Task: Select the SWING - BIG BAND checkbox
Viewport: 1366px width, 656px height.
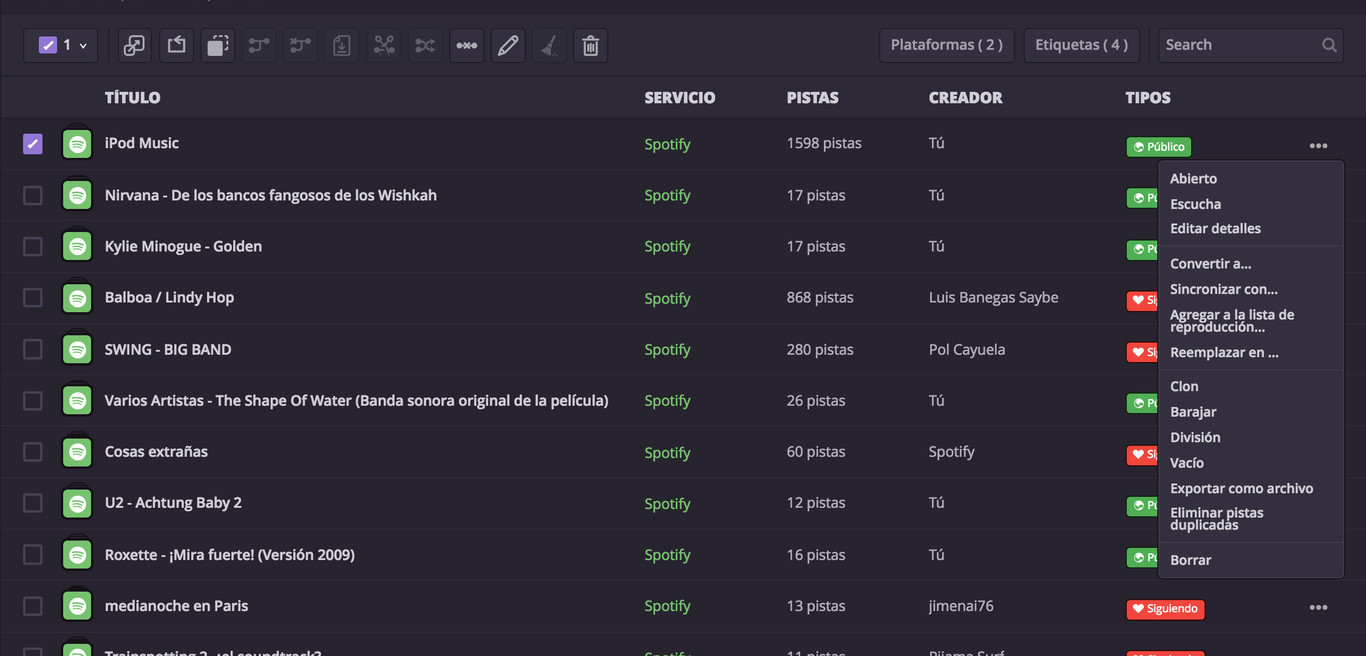Action: click(32, 349)
